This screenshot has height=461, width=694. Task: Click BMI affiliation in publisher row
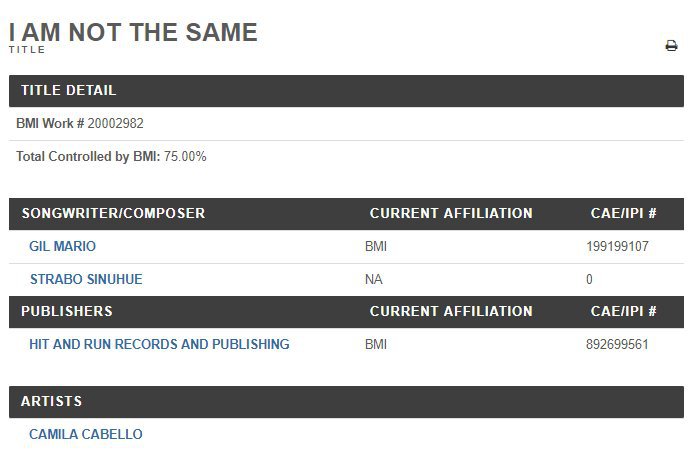pyautogui.click(x=376, y=344)
